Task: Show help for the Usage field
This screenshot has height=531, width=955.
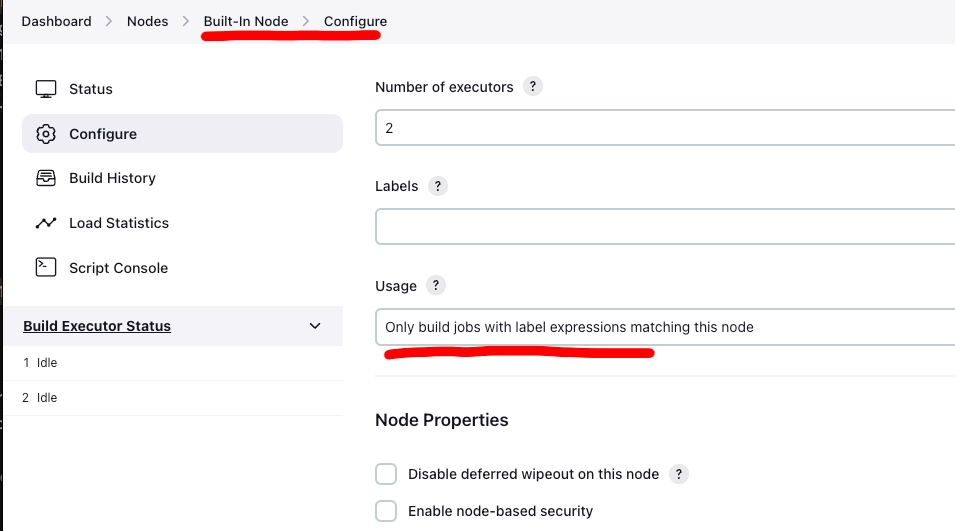Action: pyautogui.click(x=435, y=285)
